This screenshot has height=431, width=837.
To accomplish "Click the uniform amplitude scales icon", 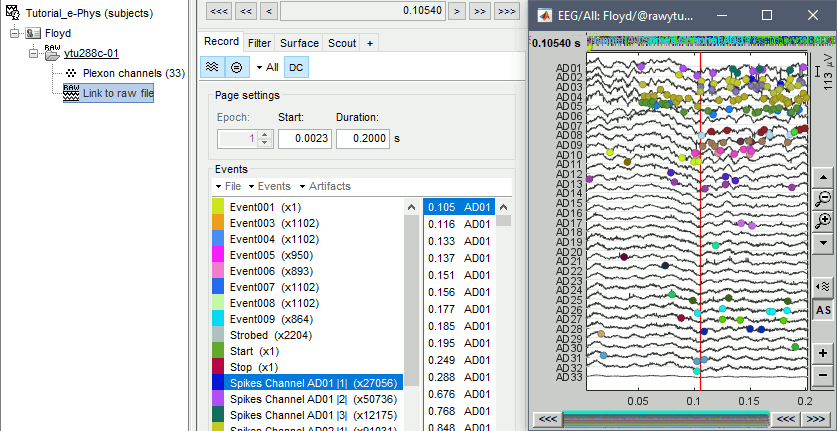I will click(x=237, y=67).
